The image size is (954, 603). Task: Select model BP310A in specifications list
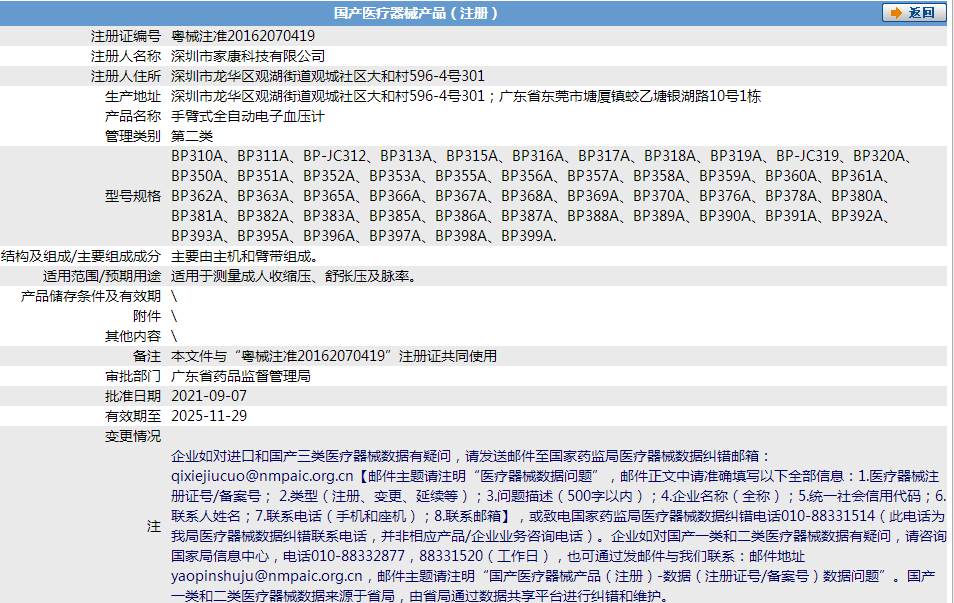point(194,155)
